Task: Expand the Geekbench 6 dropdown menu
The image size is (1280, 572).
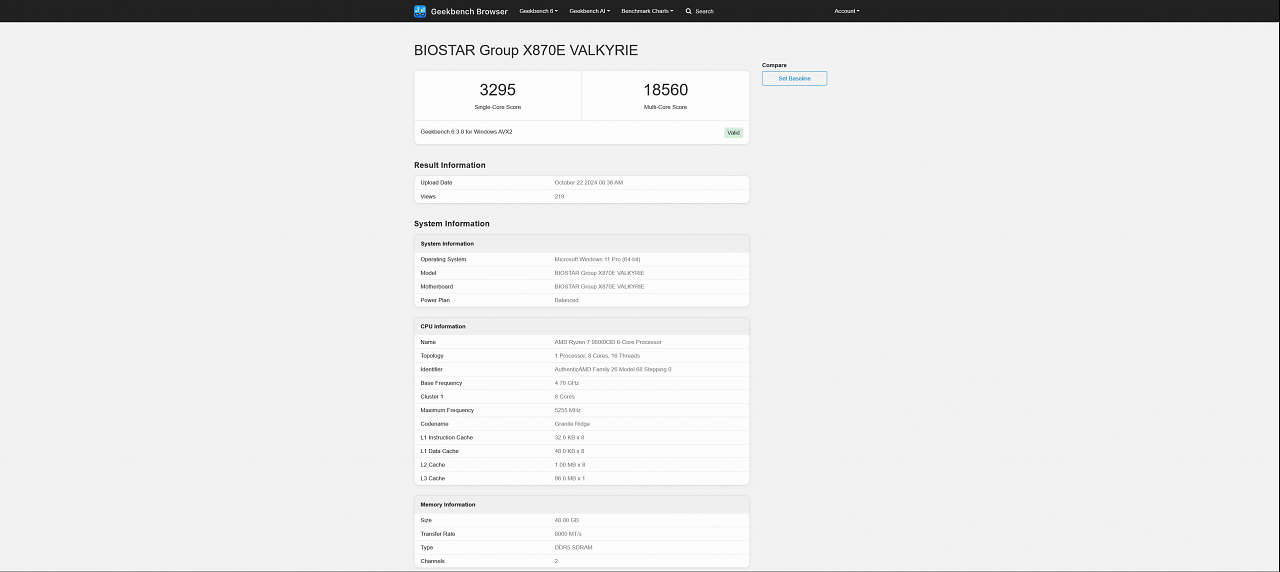Action: tap(538, 11)
